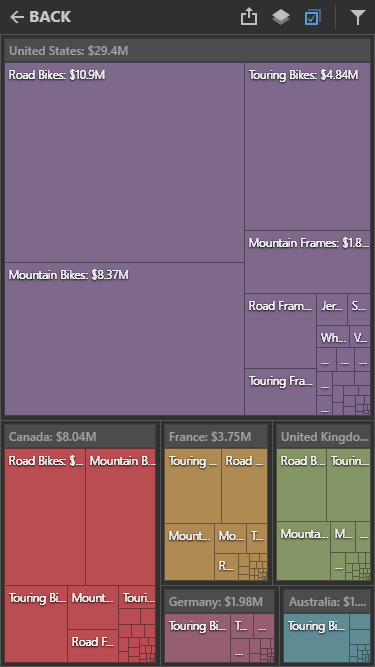Click the back arrow icon

coord(17,17)
